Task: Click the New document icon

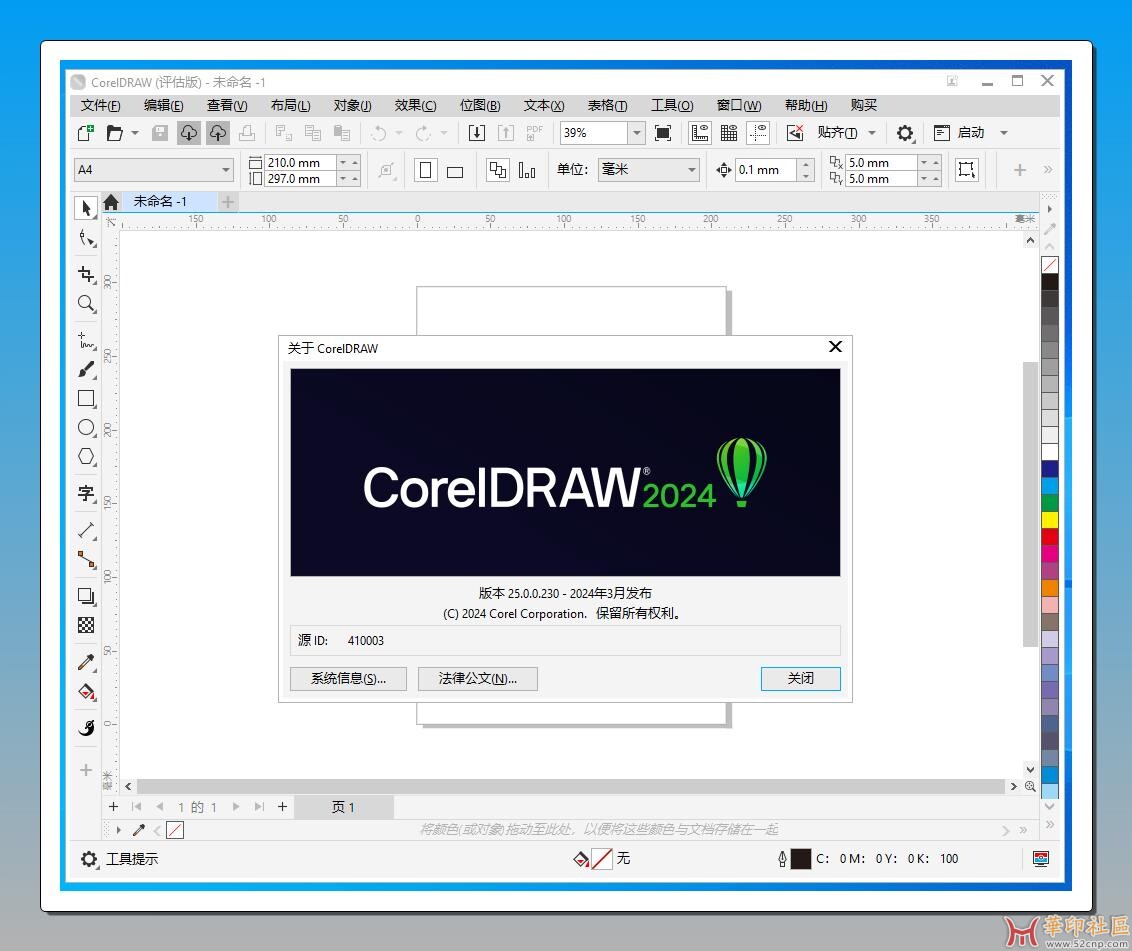Action: click(x=85, y=133)
